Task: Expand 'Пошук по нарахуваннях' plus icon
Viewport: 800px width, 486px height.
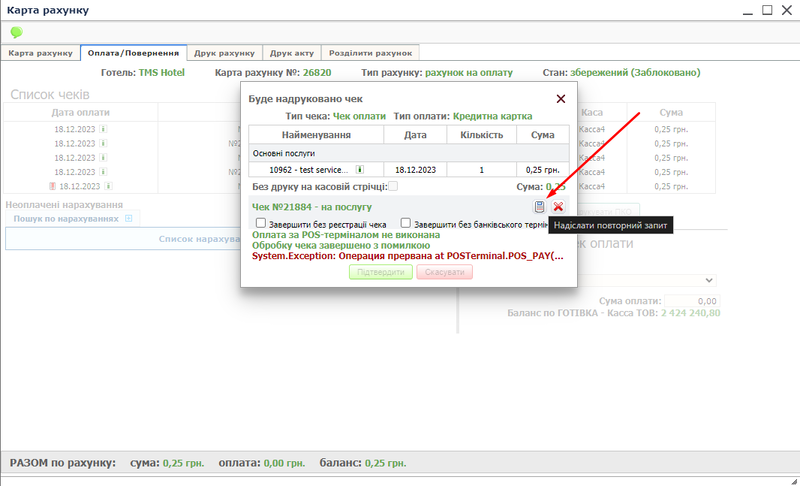Action: point(128,218)
